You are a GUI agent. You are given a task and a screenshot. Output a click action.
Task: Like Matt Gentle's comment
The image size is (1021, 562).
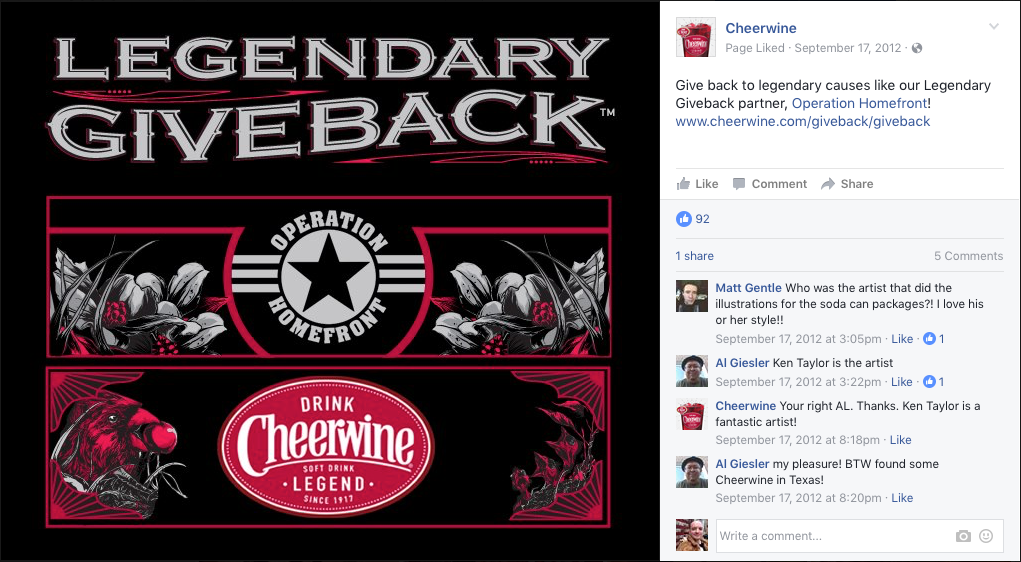coord(902,339)
